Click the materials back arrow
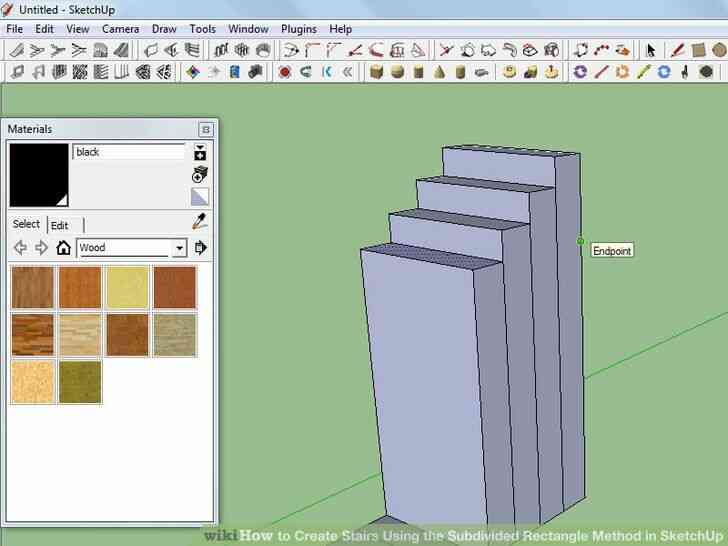Image resolution: width=728 pixels, height=546 pixels. tap(20, 247)
